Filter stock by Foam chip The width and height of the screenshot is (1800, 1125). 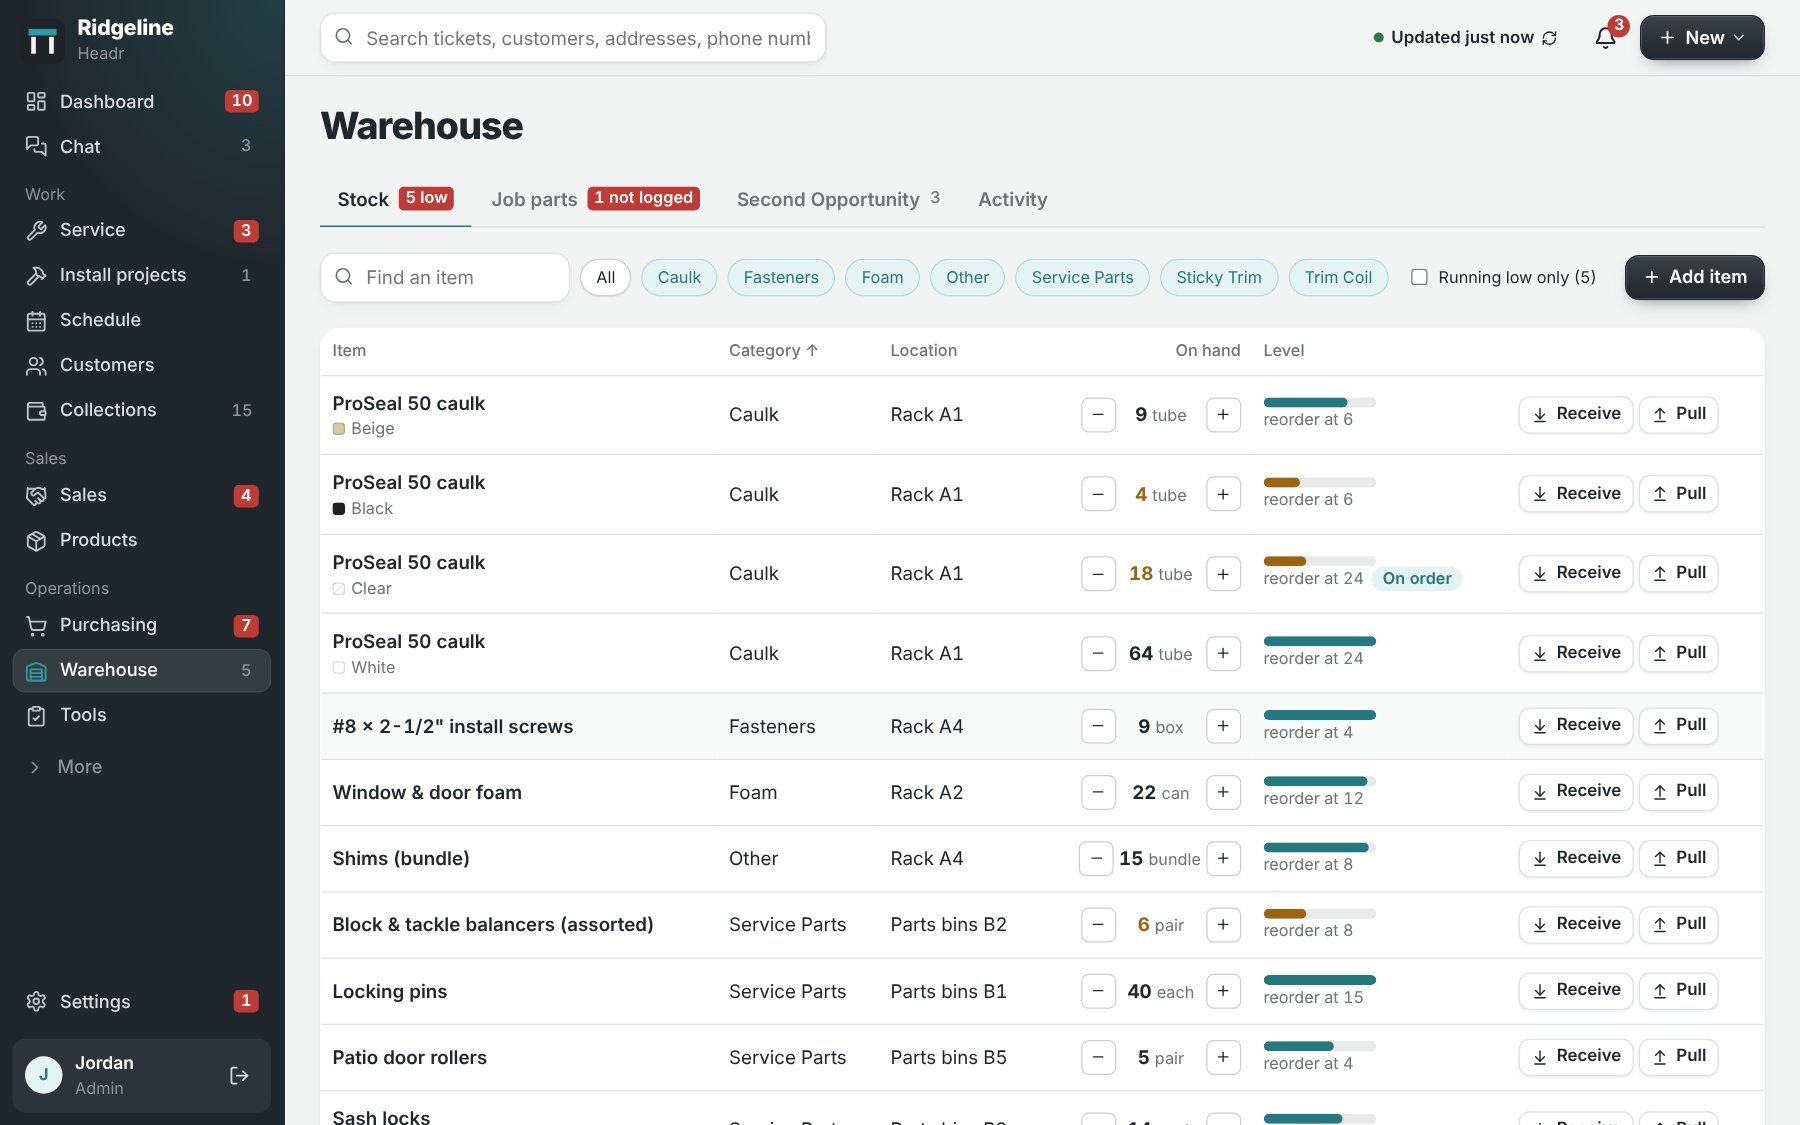point(882,277)
